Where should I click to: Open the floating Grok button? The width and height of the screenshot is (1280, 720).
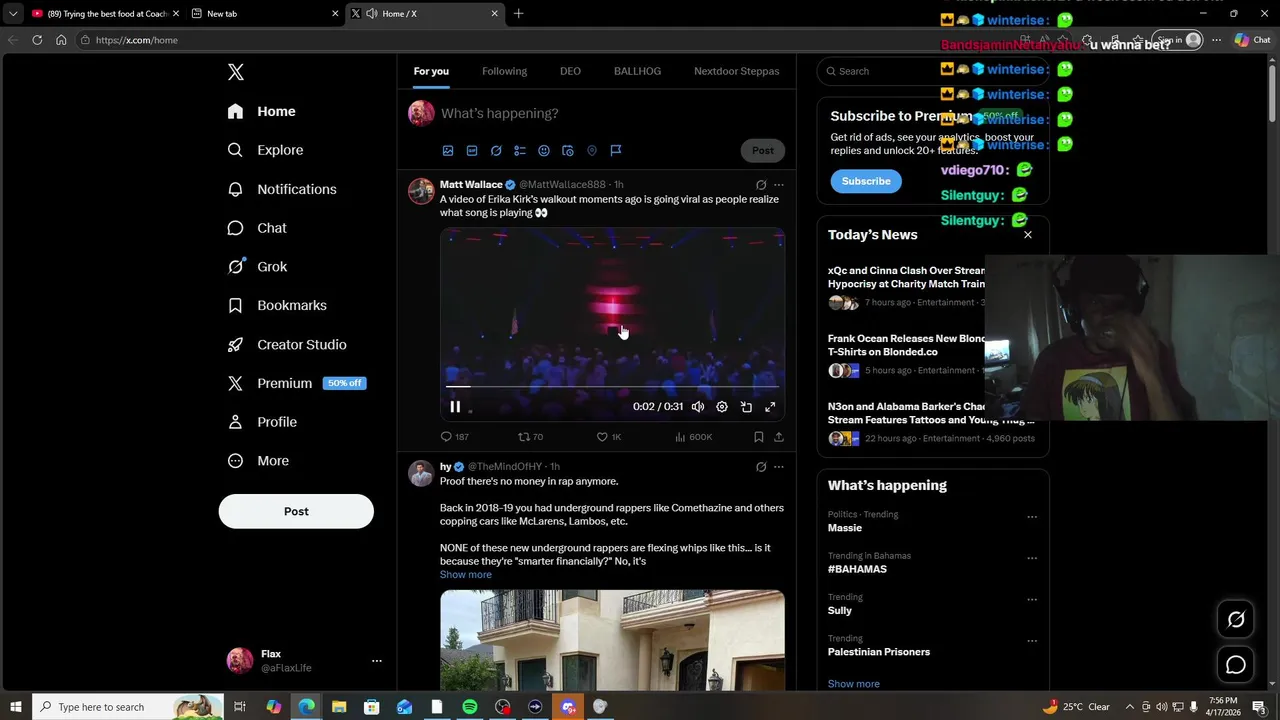tap(1236, 620)
